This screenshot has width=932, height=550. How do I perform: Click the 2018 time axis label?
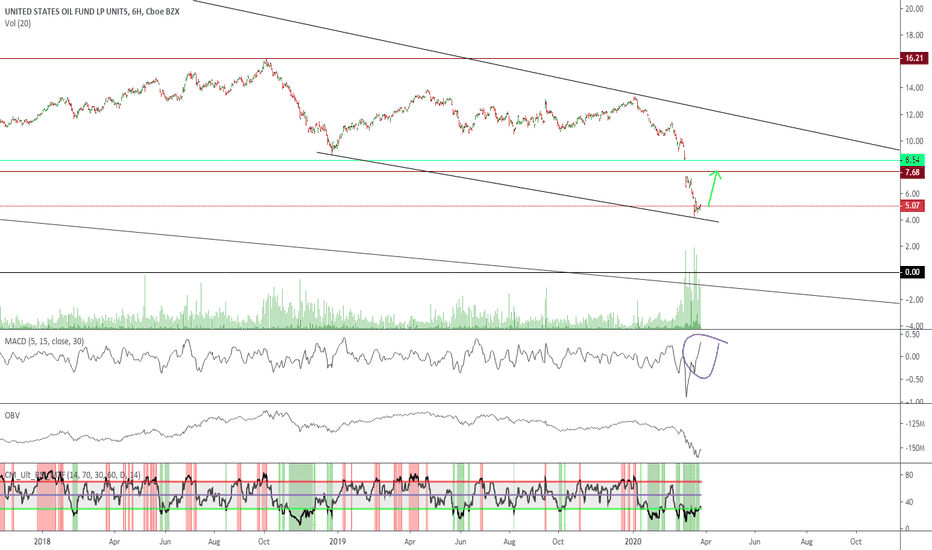42,542
